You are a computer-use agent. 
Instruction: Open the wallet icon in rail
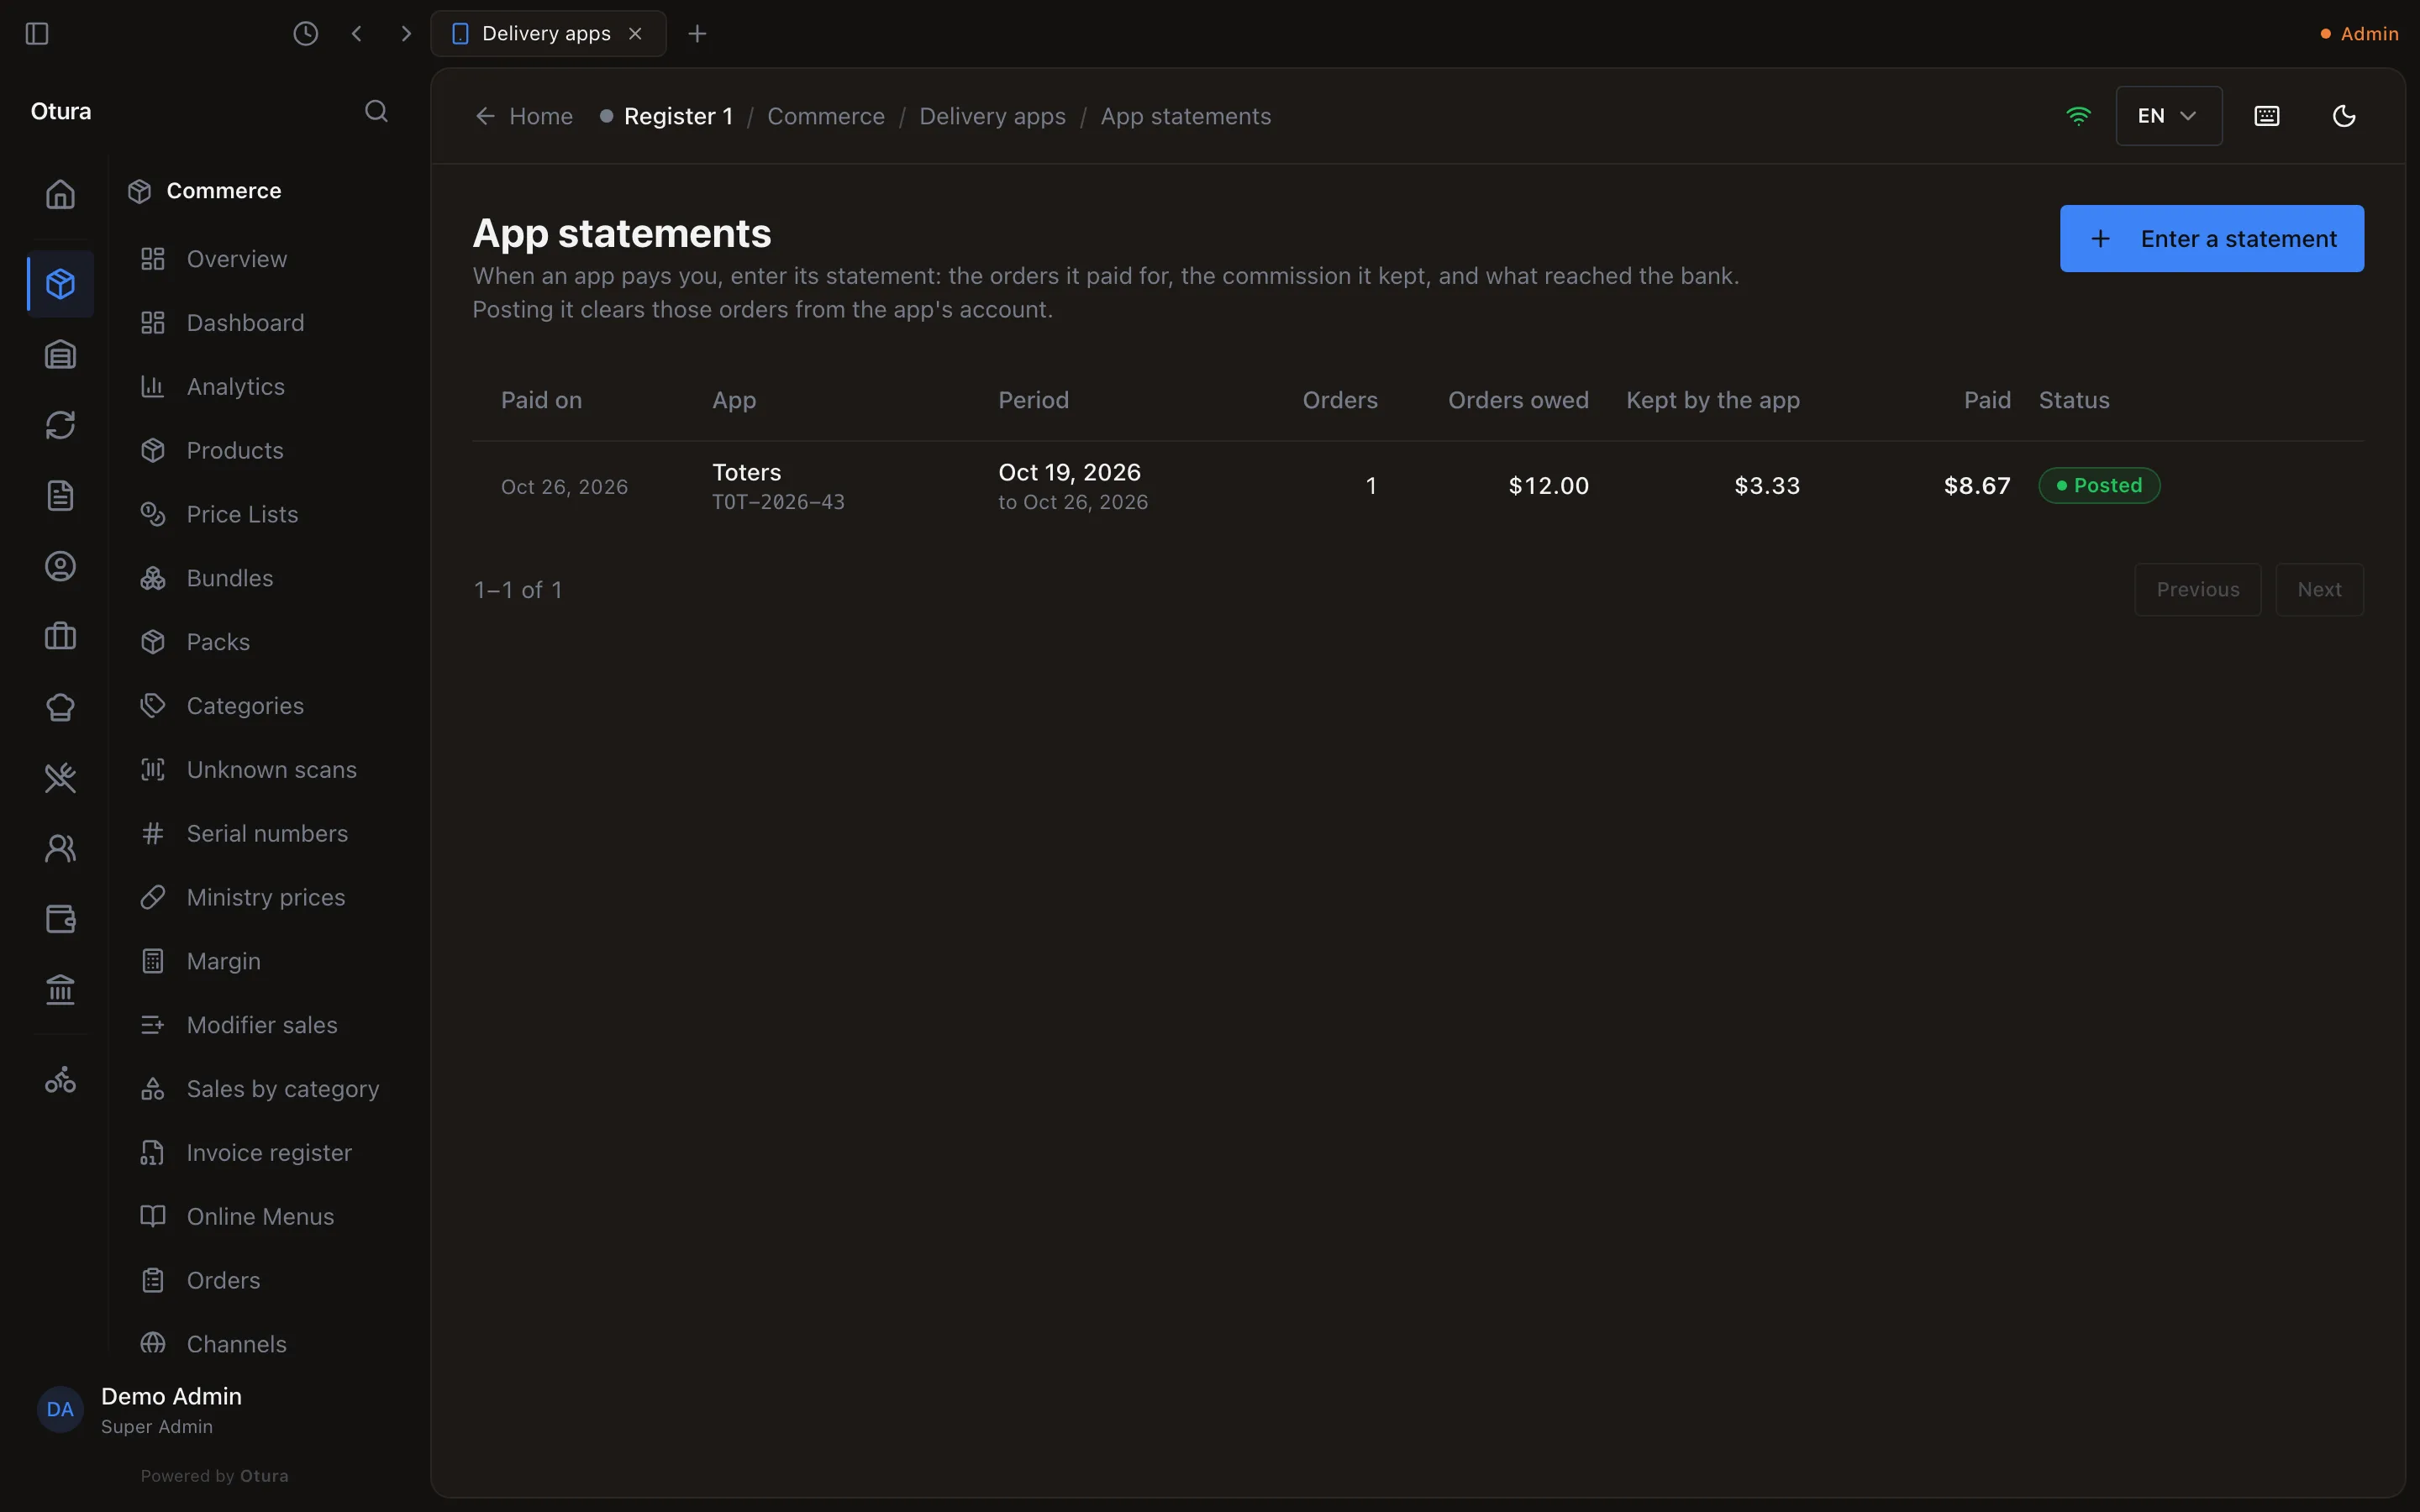tap(60, 919)
